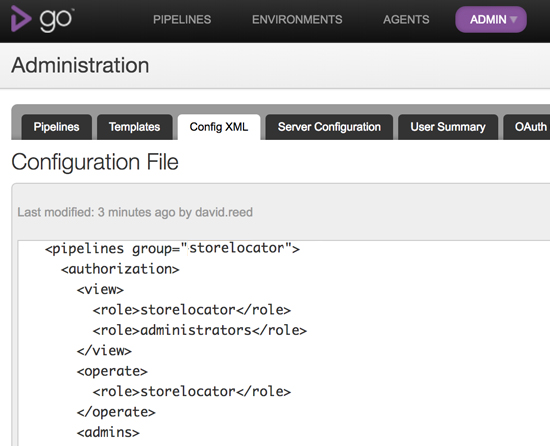Switch to the OAuth tab
Image resolution: width=550 pixels, height=446 pixels.
[x=528, y=127]
